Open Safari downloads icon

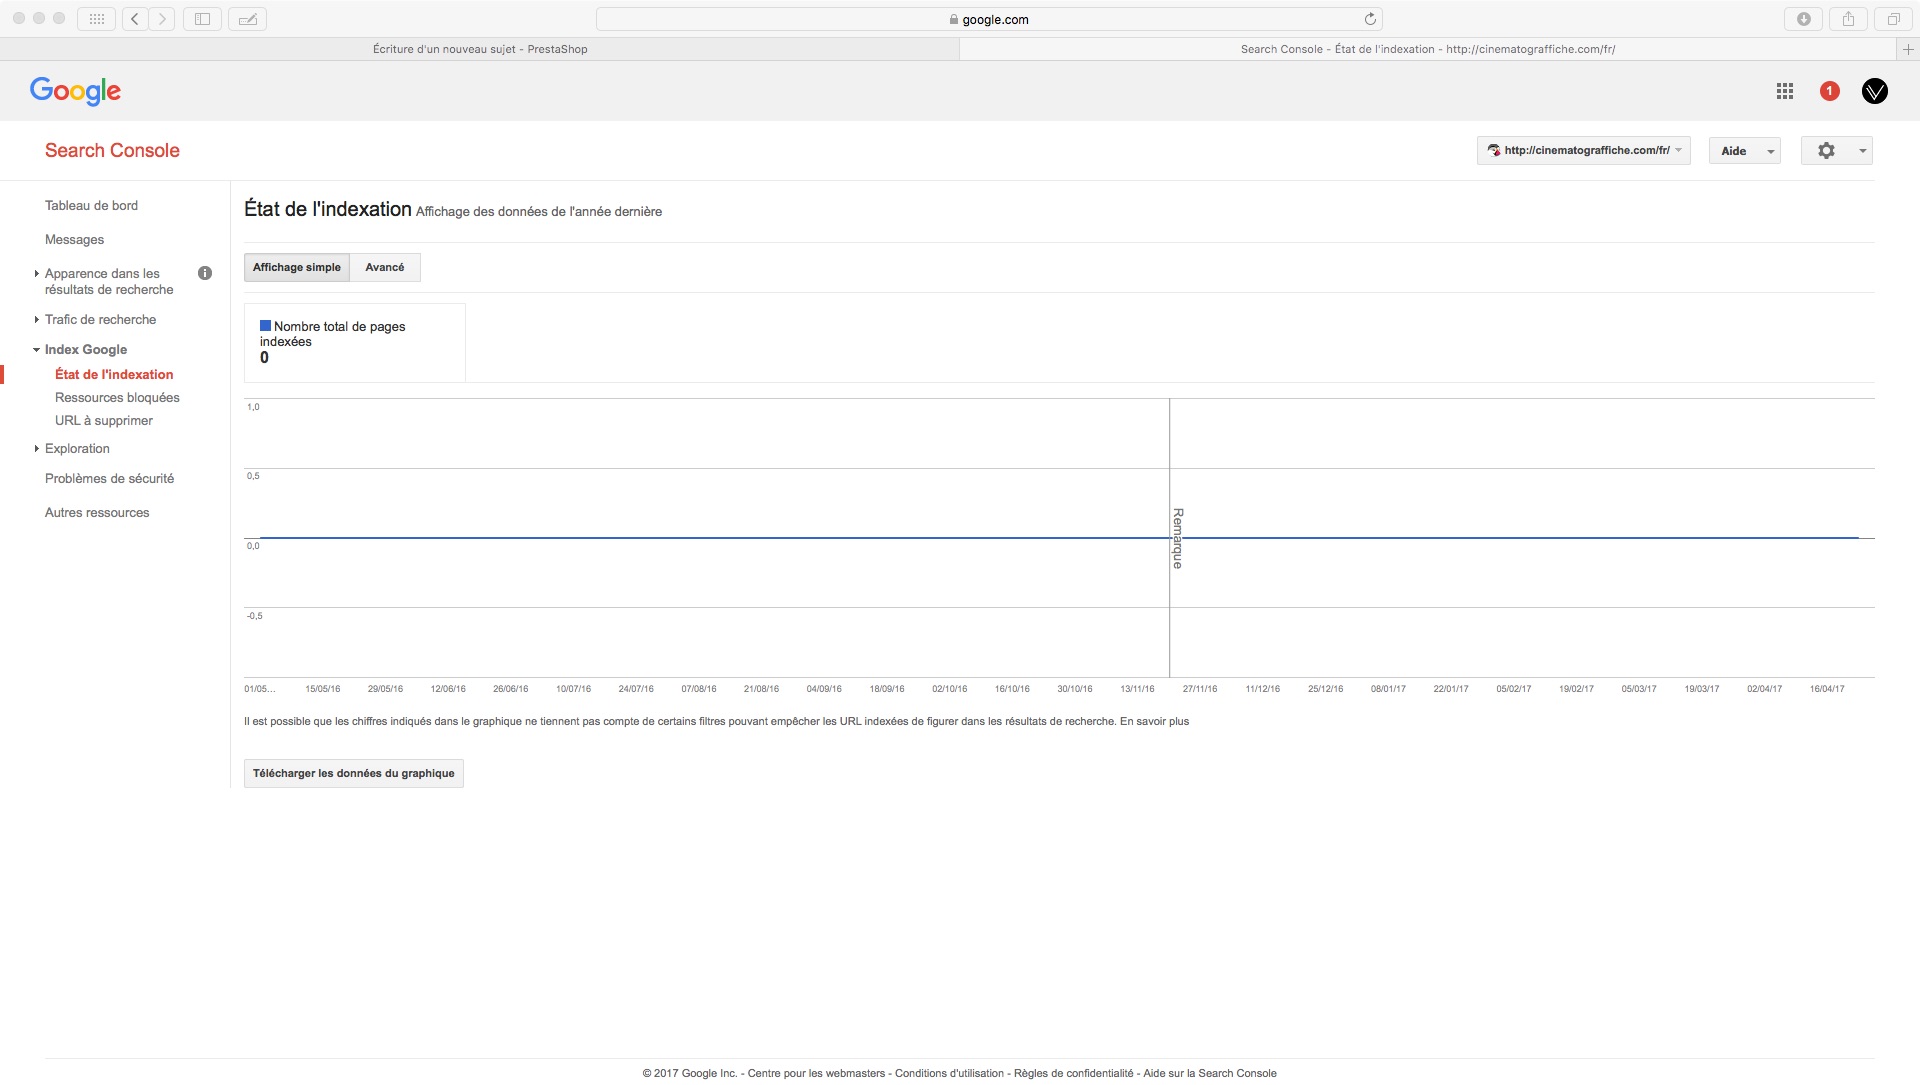1803,19
